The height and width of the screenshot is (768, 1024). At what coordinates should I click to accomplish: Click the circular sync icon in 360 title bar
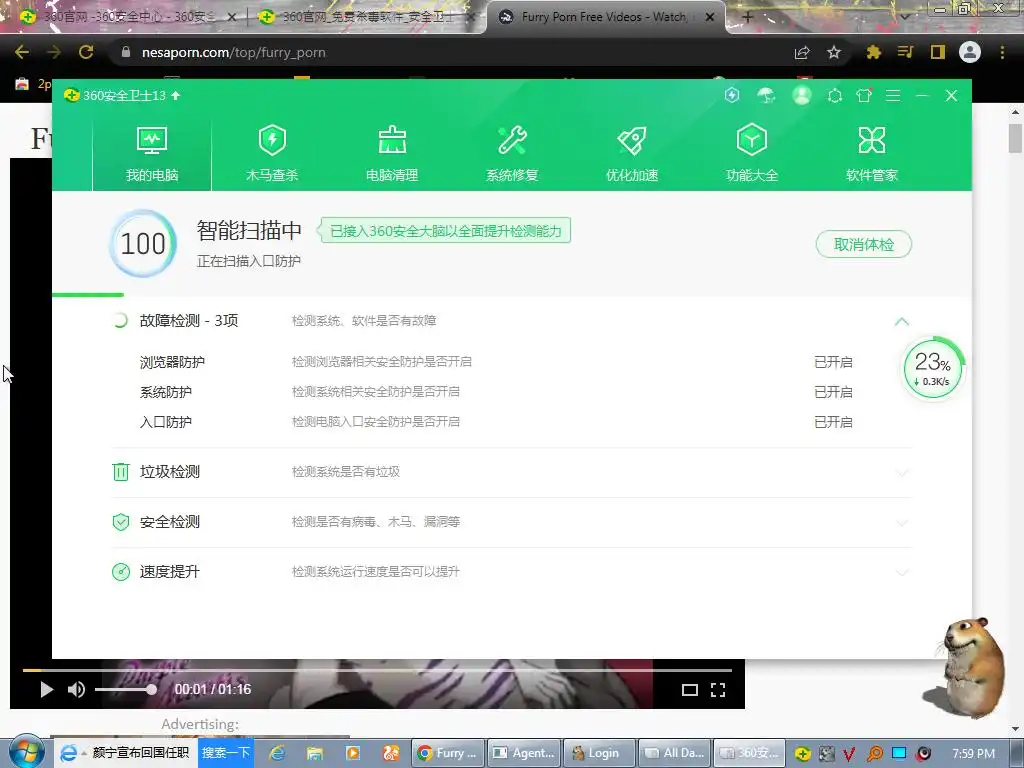(x=834, y=96)
